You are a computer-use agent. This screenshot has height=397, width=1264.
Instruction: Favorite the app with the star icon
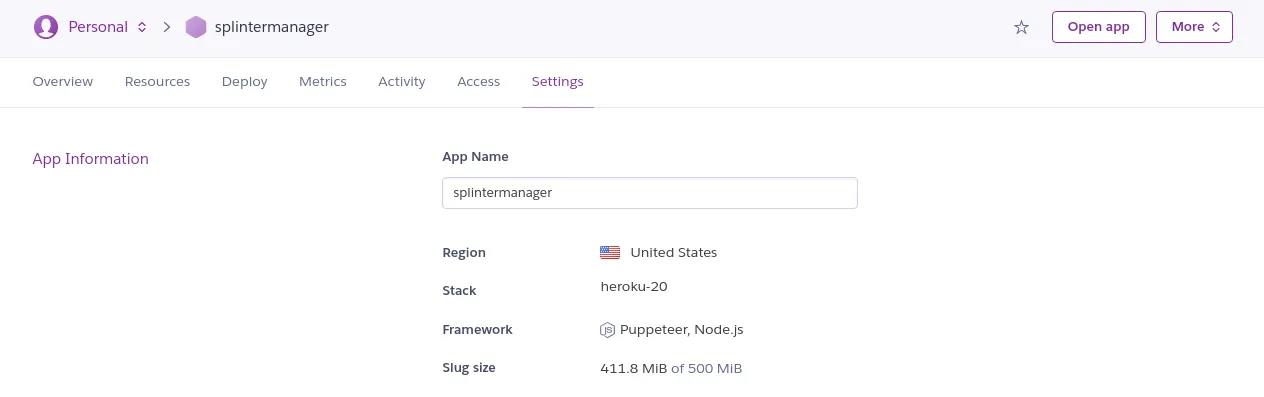click(x=1021, y=27)
